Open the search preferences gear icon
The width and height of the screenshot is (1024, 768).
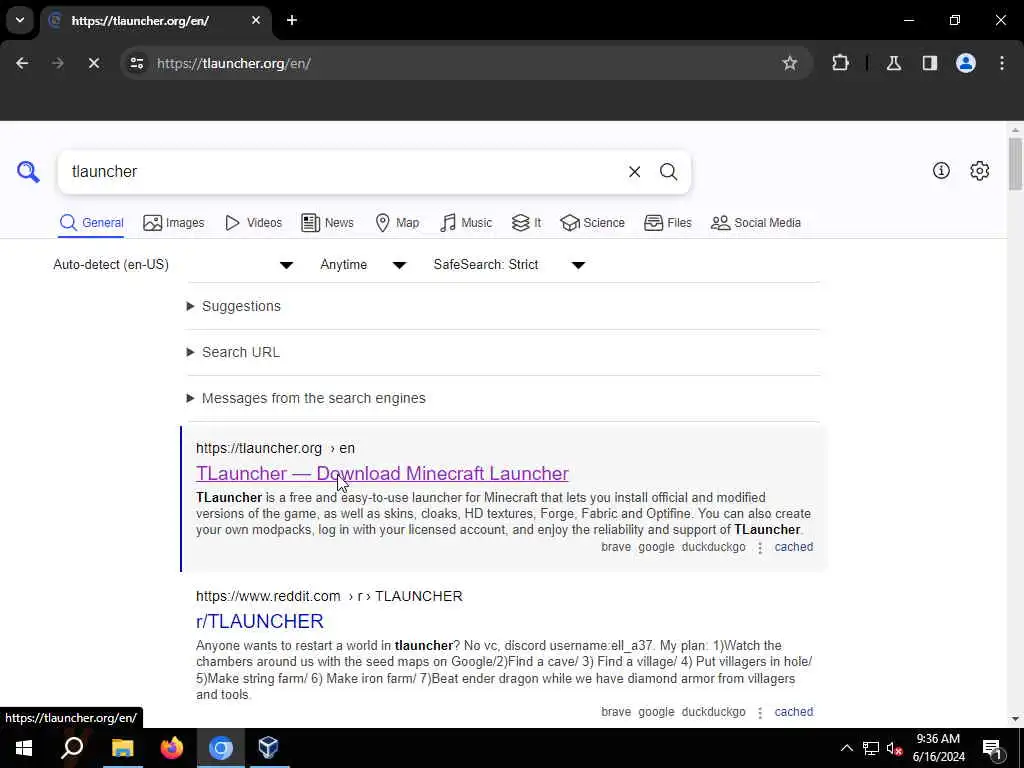pos(979,170)
